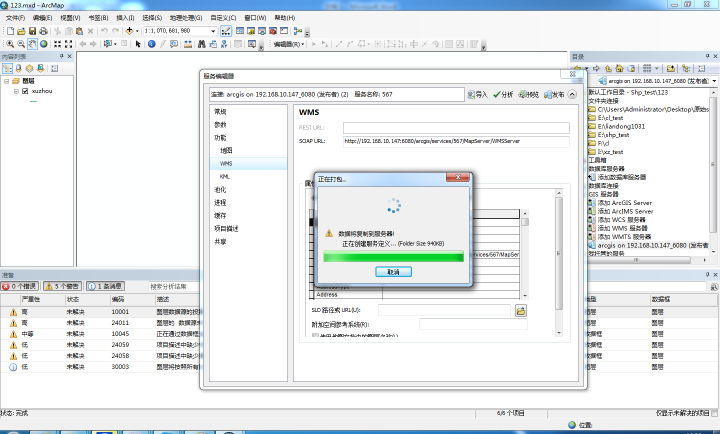The height and width of the screenshot is (434, 720).
Task: Select warning row with code 10045
Action: pyautogui.click(x=100, y=334)
